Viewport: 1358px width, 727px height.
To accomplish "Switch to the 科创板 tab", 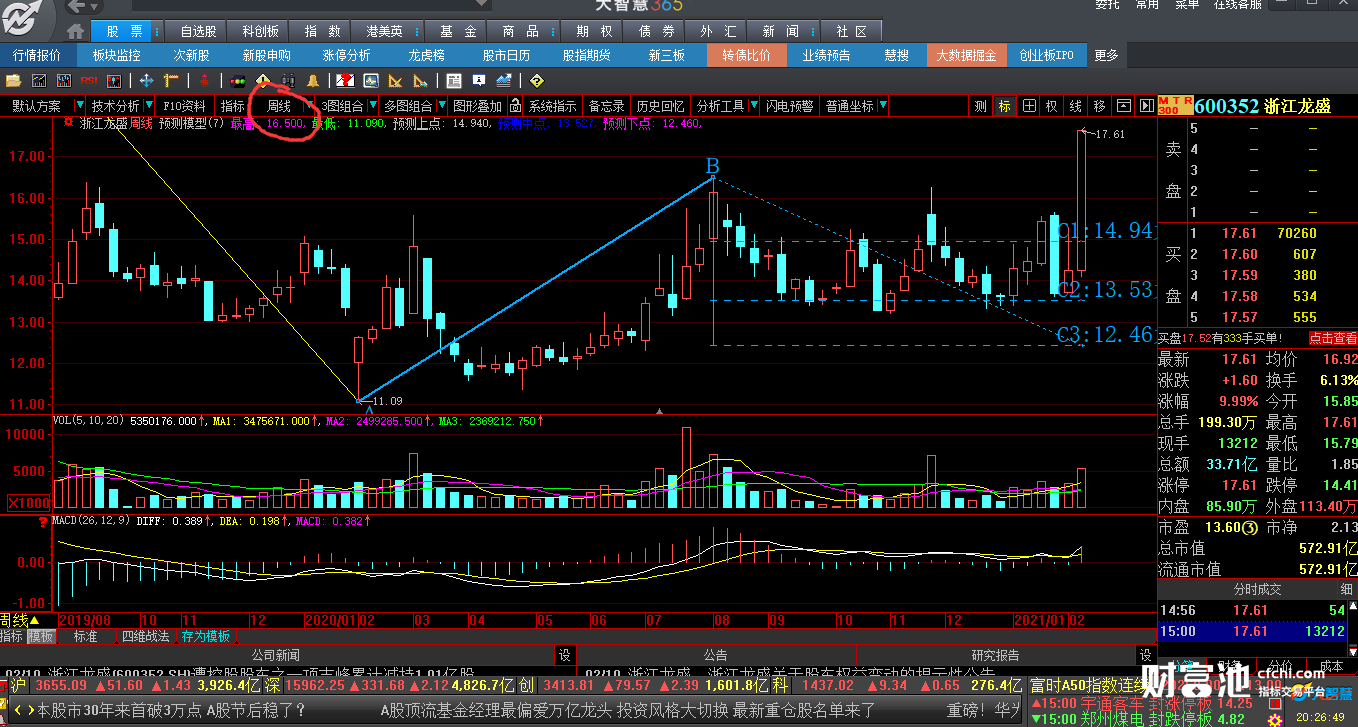I will tap(261, 32).
